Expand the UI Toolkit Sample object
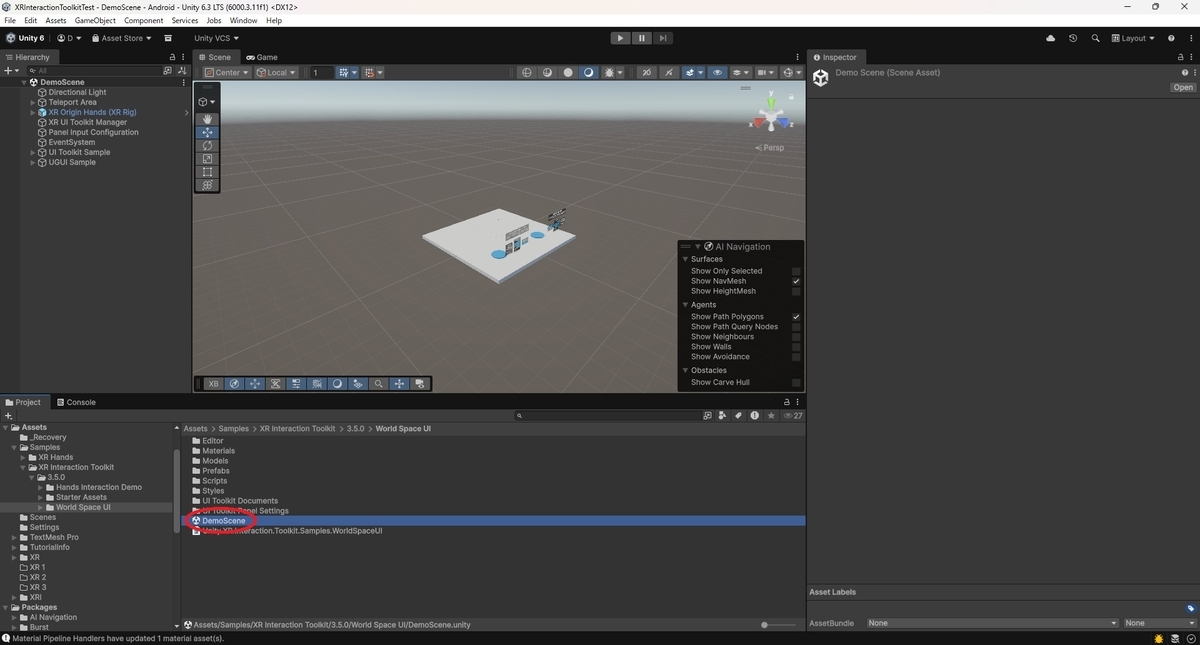 (x=33, y=152)
